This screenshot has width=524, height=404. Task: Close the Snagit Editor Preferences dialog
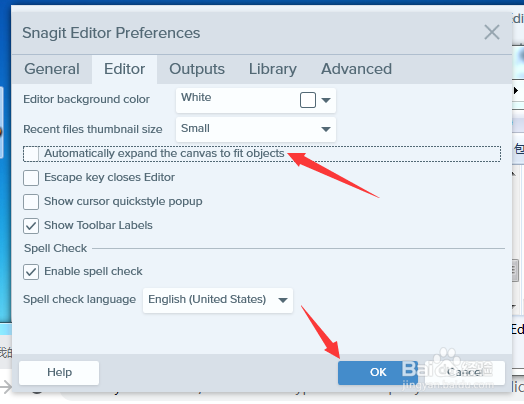(x=492, y=32)
